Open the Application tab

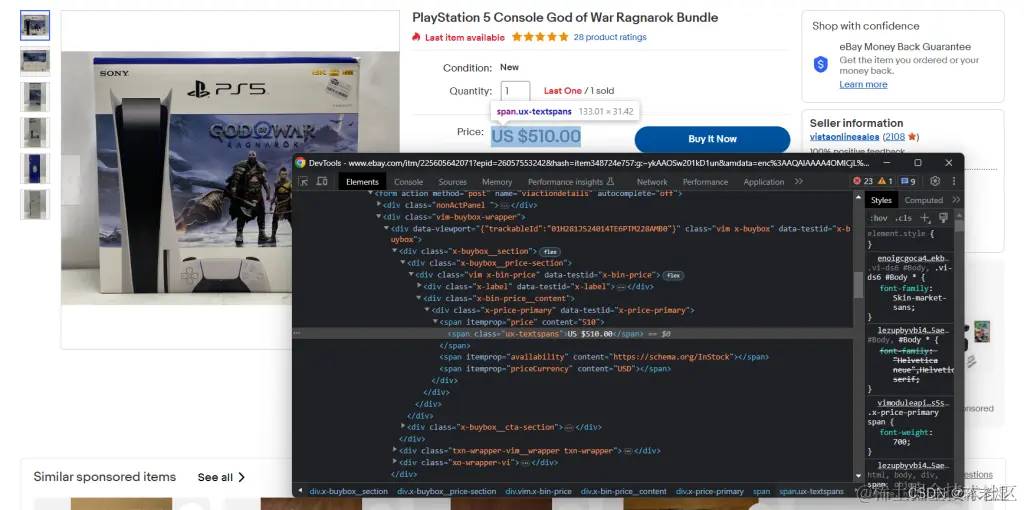tap(763, 182)
